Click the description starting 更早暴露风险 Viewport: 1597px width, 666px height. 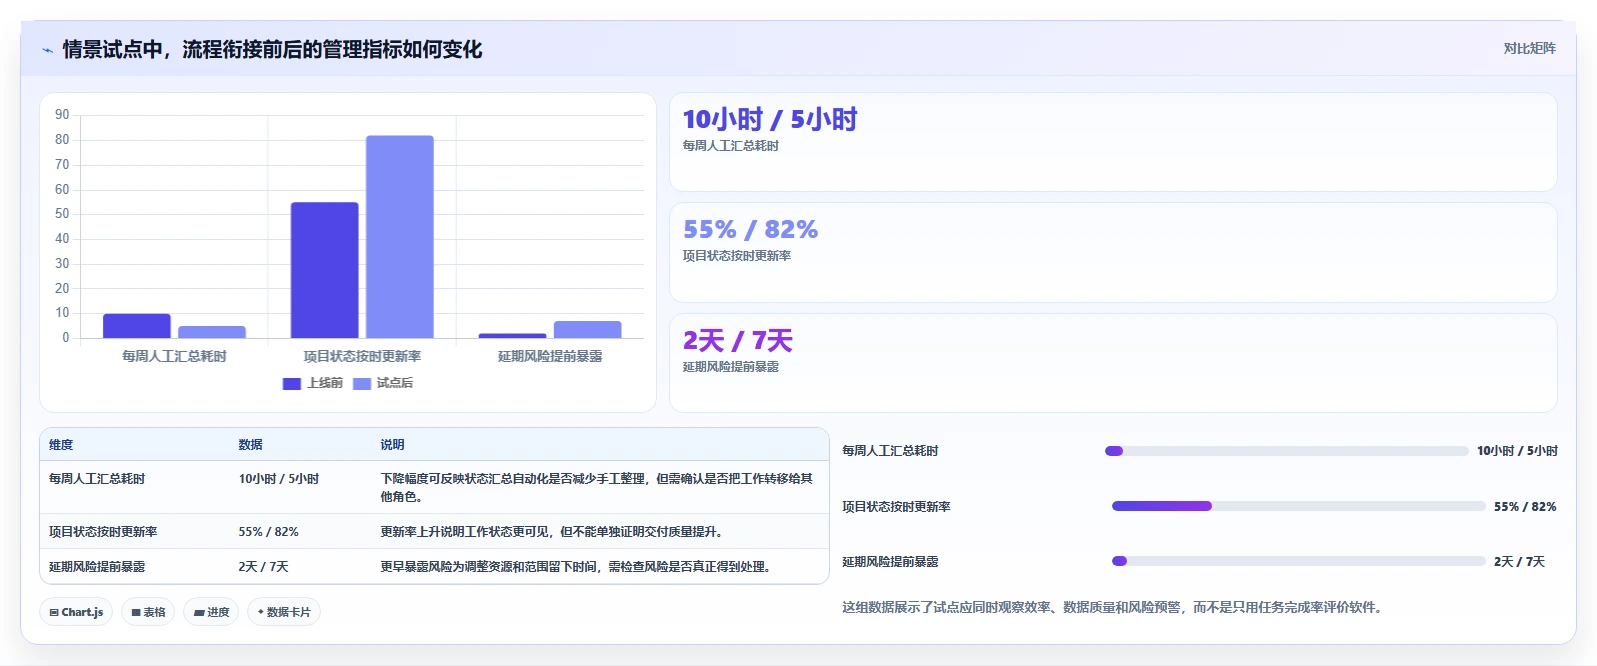[576, 567]
